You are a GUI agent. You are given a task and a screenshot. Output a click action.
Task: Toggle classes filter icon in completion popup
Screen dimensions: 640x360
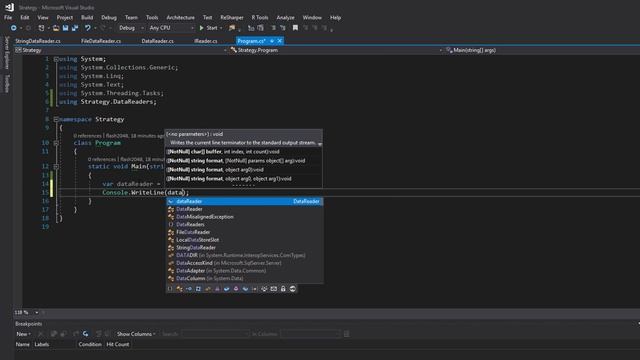click(x=180, y=289)
